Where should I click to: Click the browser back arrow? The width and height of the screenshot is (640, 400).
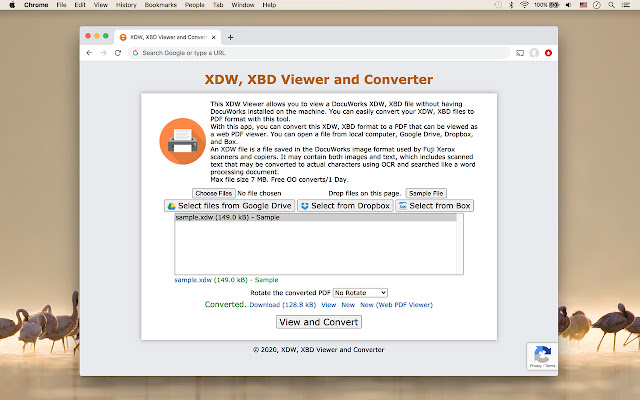point(89,53)
